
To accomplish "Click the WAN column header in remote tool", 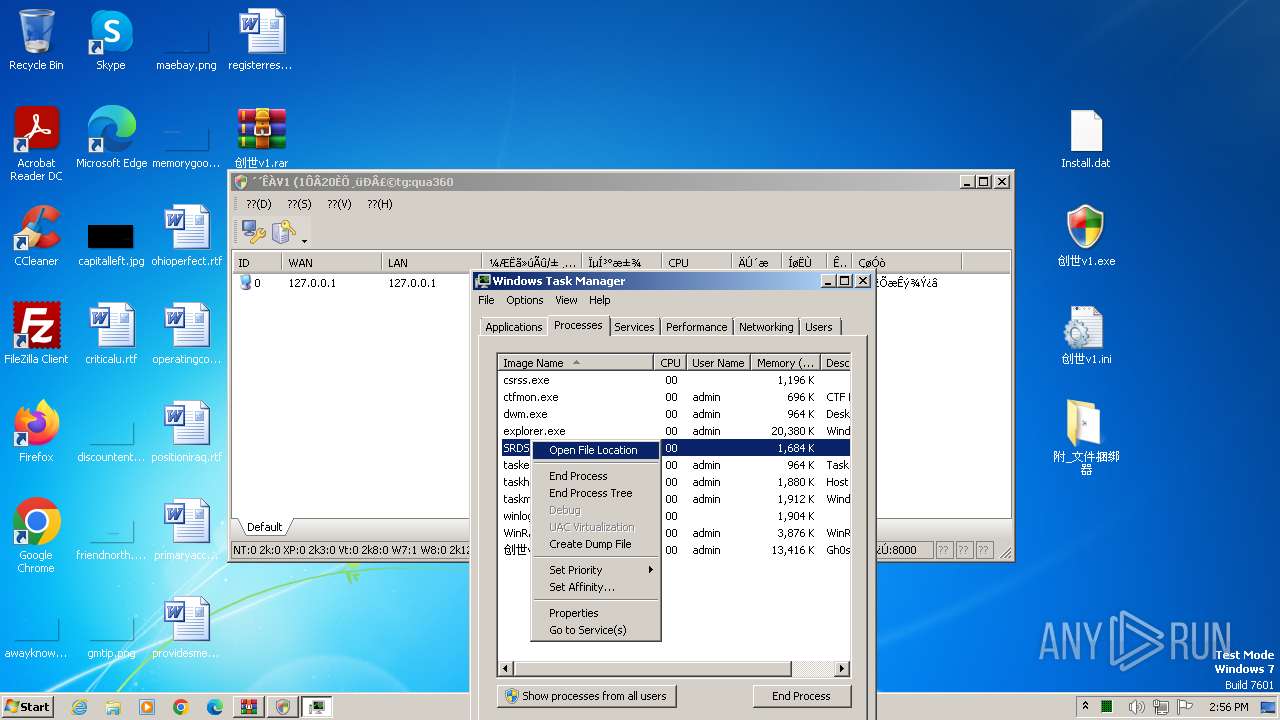I will tap(332, 263).
